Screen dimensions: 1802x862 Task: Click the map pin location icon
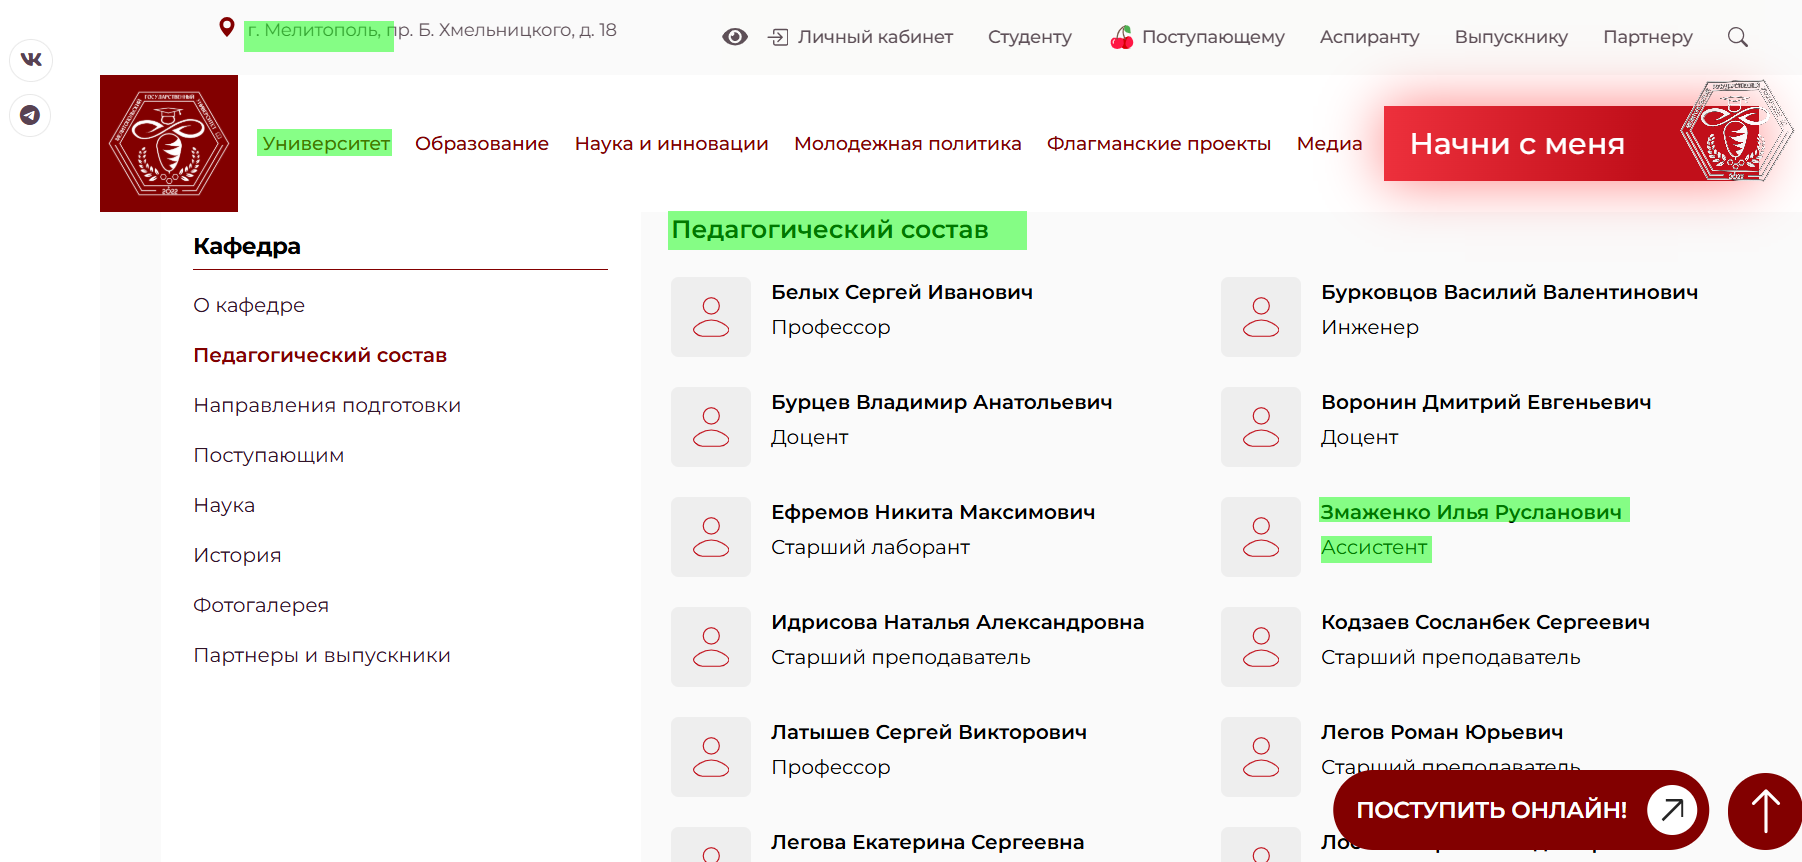click(x=227, y=28)
